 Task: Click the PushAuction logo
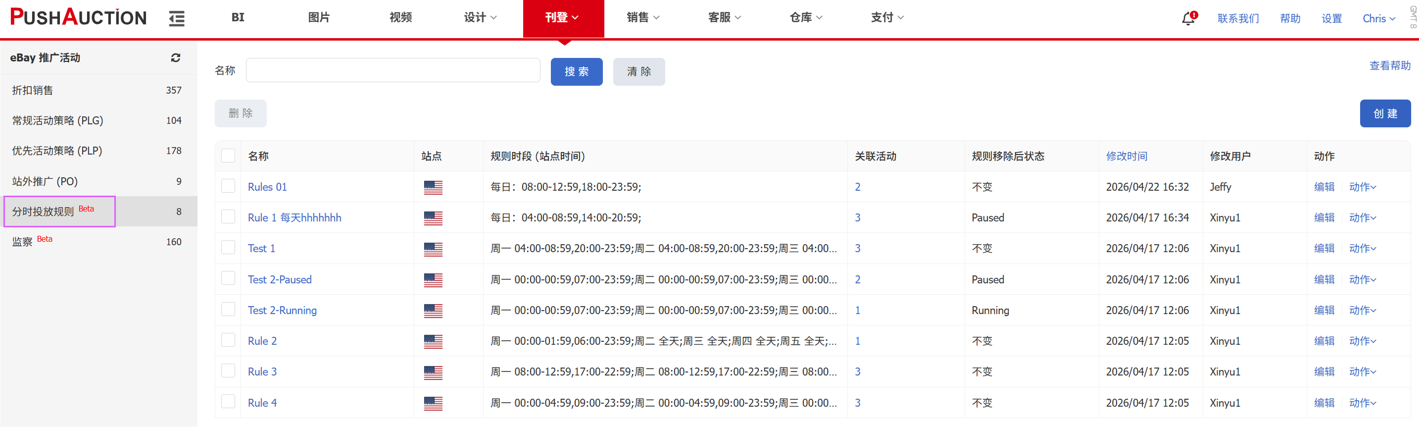tap(78, 18)
